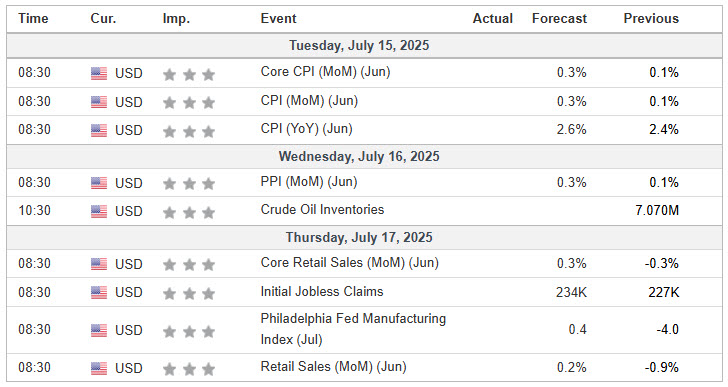Click the Forecast column header
Viewport: 728px width, 387px height.
[x=559, y=19]
